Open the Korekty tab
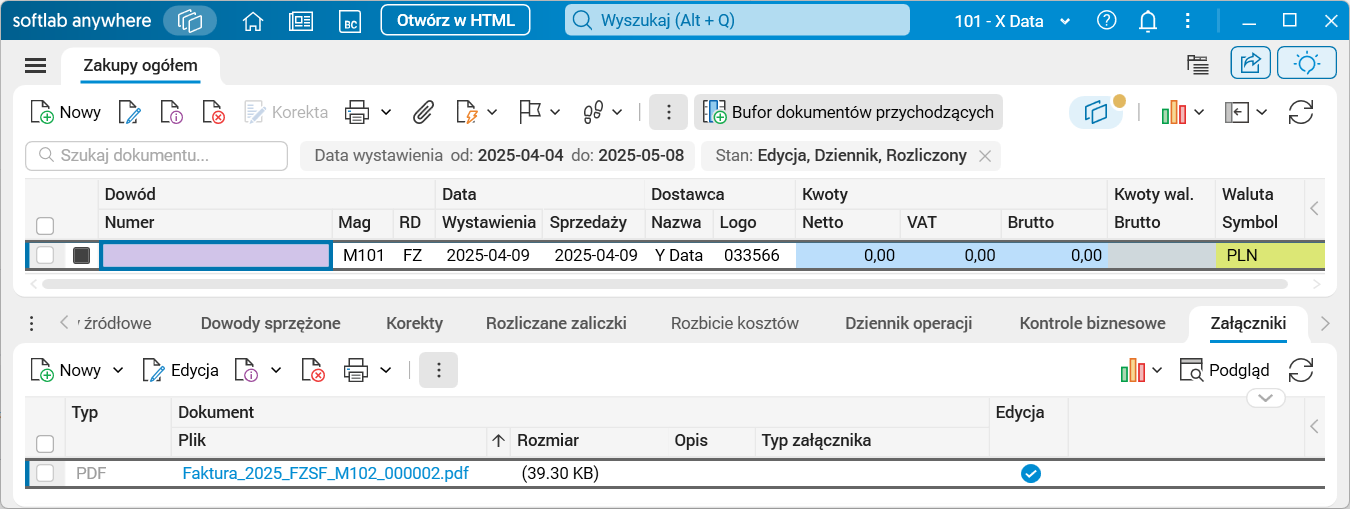 pyautogui.click(x=414, y=323)
